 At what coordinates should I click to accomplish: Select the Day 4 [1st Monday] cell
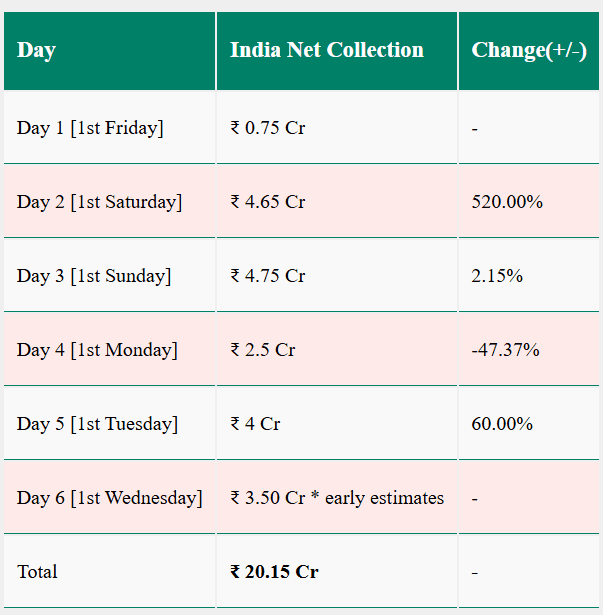(x=97, y=350)
